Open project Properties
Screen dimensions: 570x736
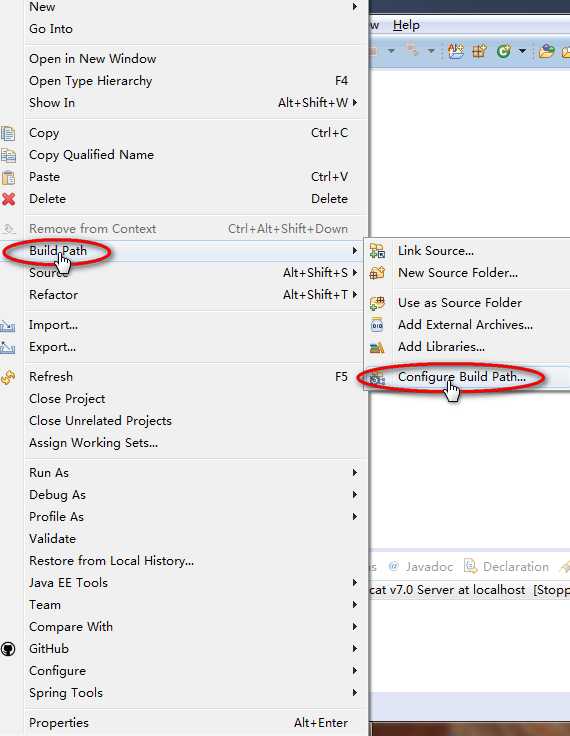pyautogui.click(x=195, y=723)
